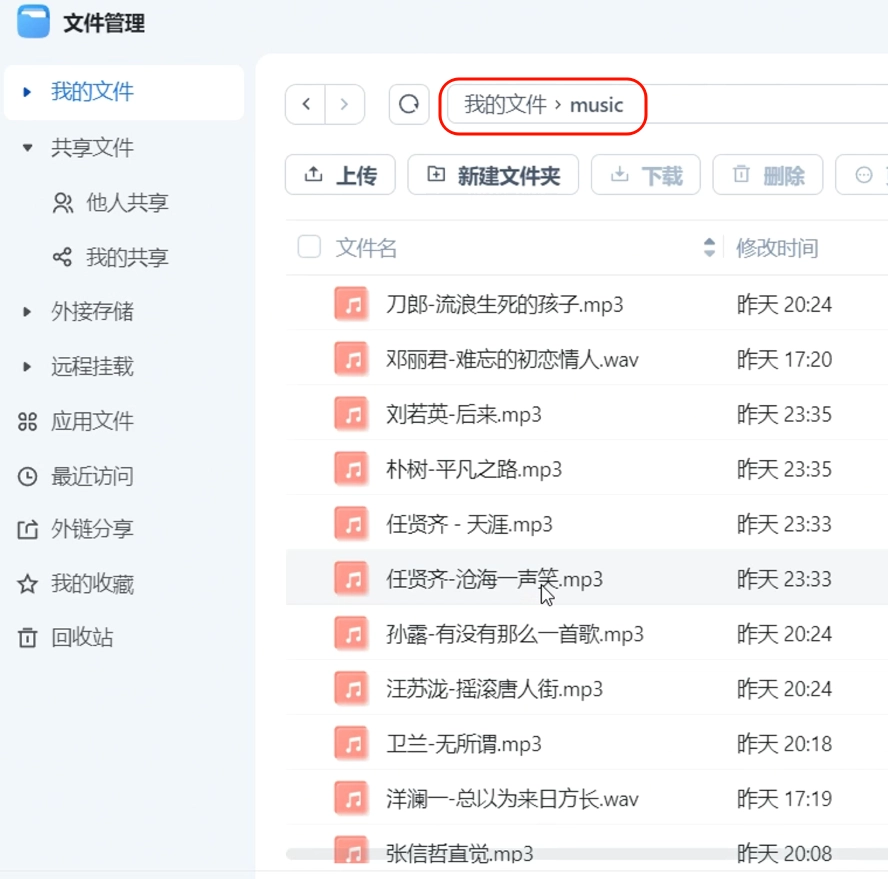
Task: Refresh the folder listing
Action: point(409,104)
